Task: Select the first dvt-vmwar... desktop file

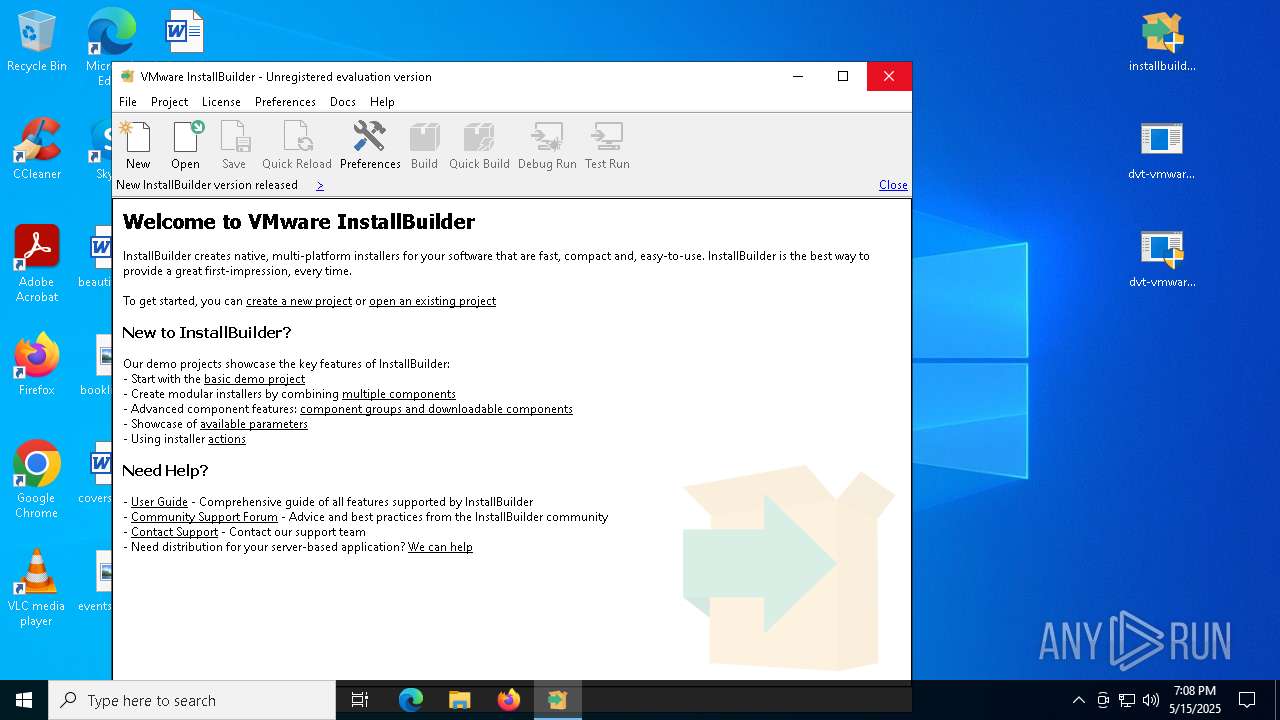Action: pos(1162,149)
